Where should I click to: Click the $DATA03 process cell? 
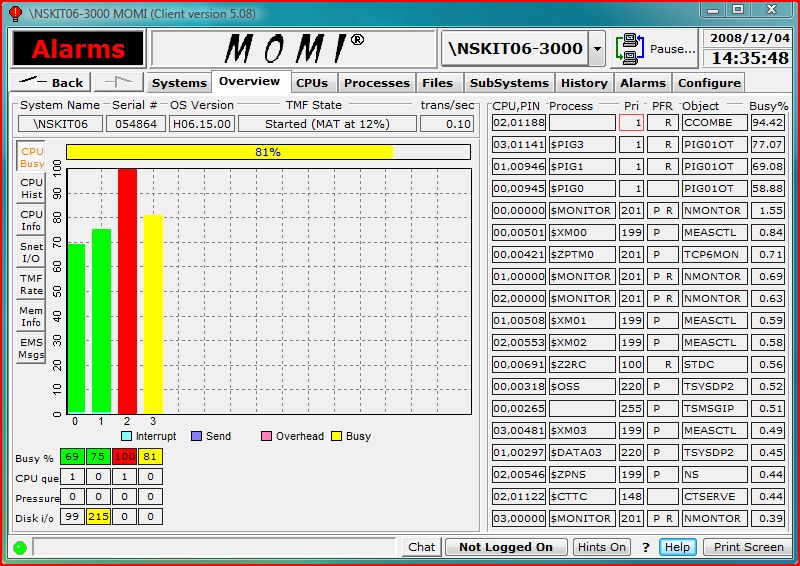point(582,452)
